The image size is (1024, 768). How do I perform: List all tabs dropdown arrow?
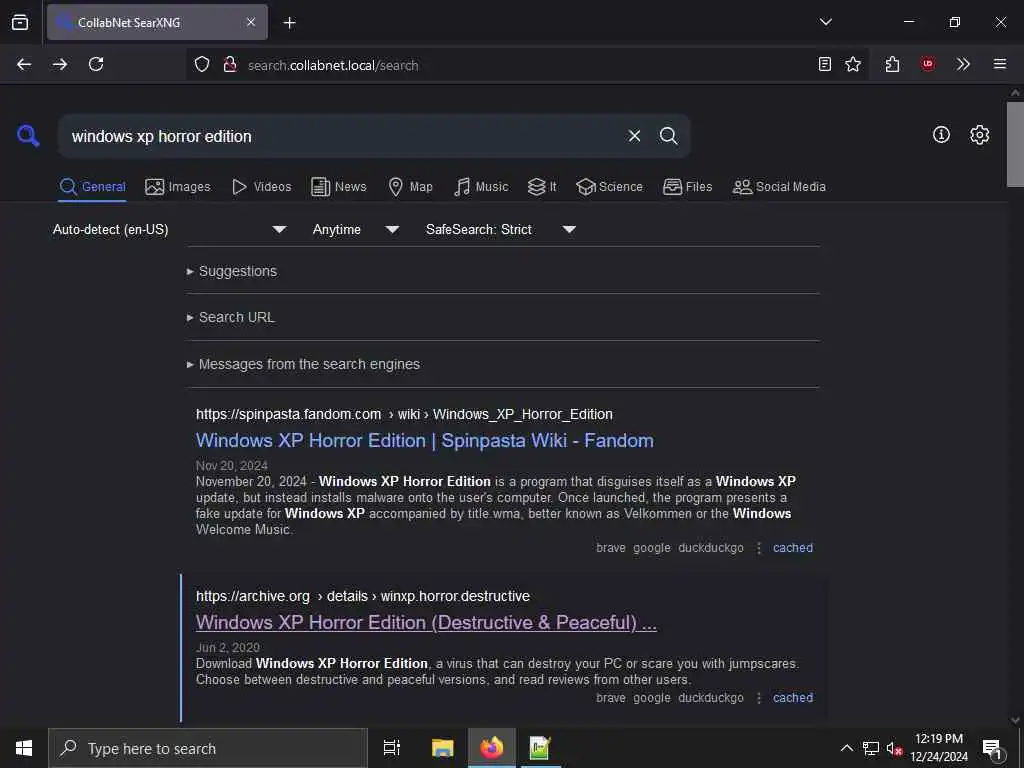tap(825, 22)
